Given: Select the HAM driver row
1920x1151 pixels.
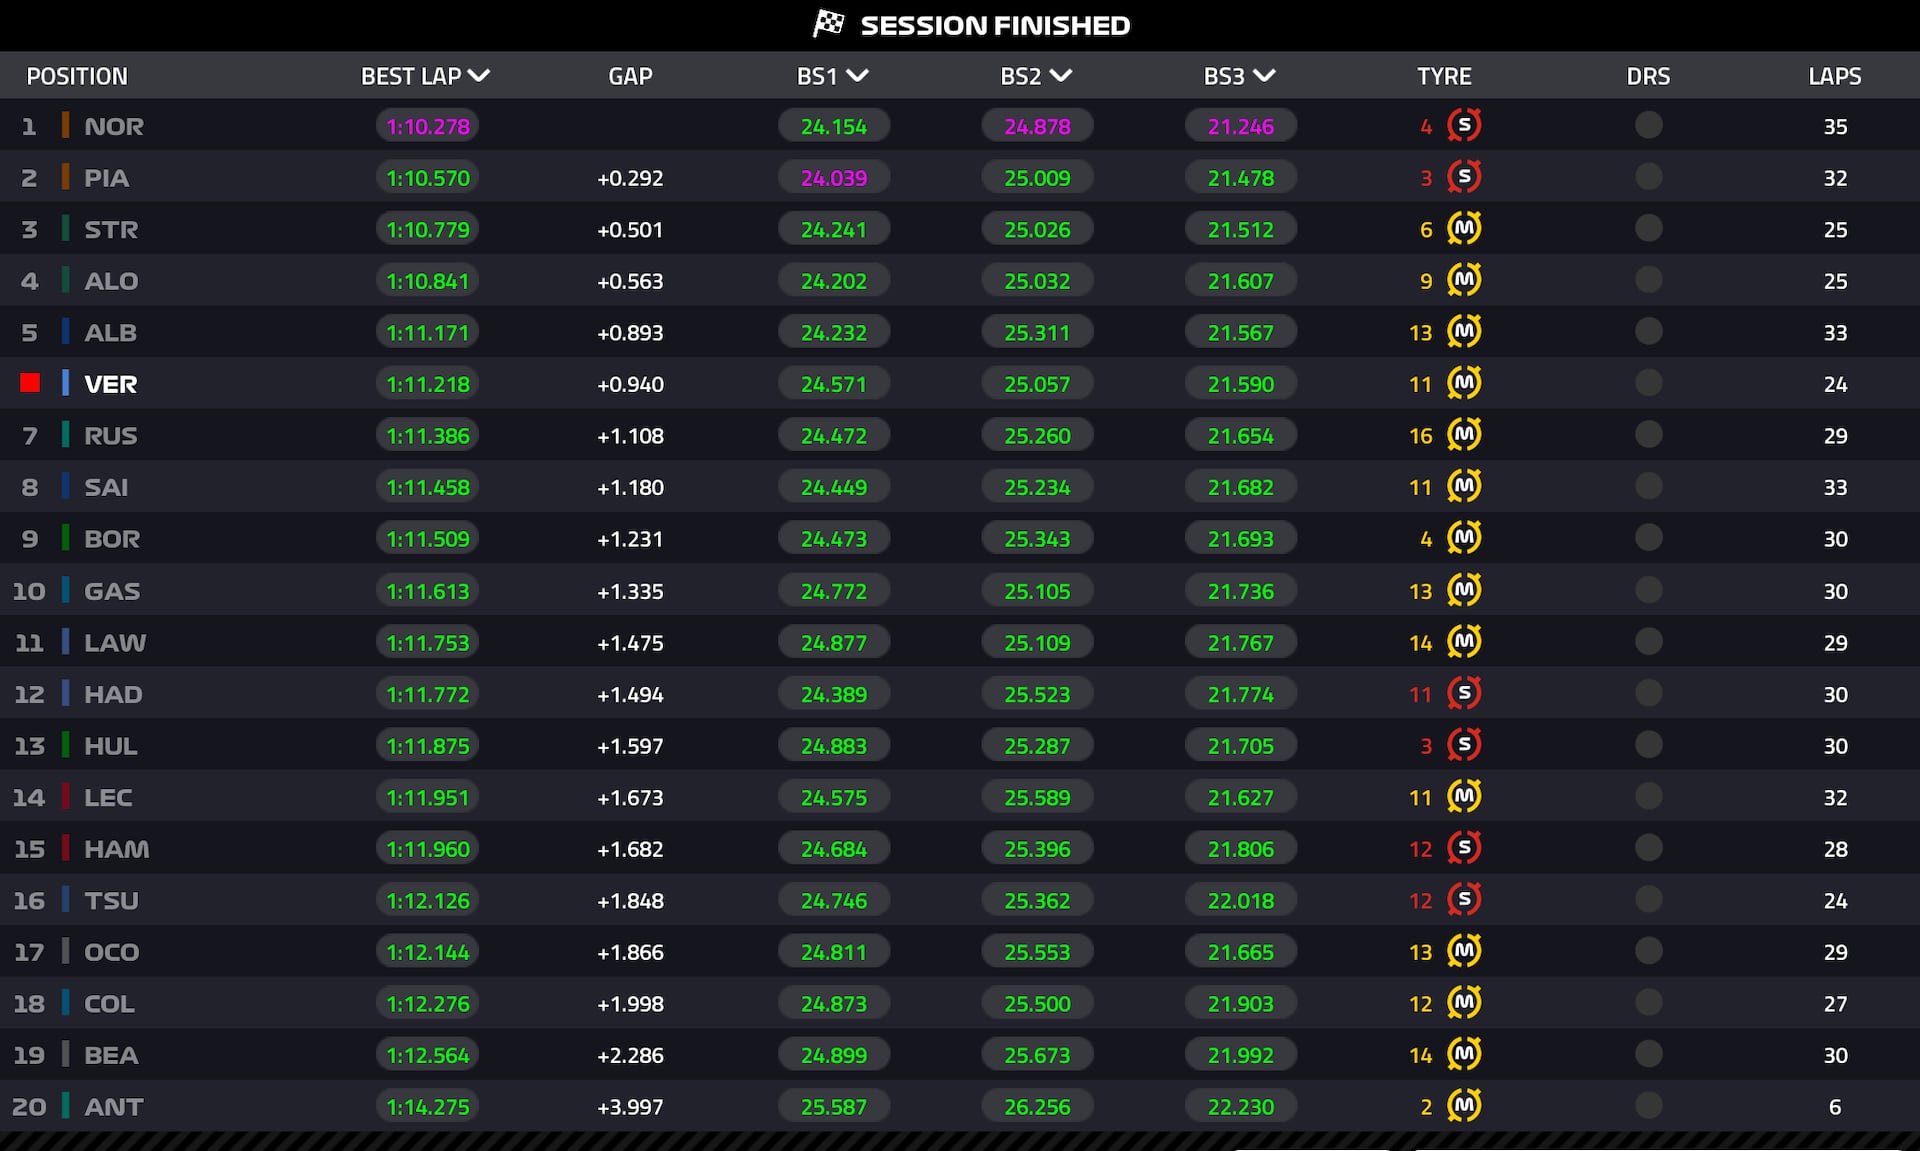Looking at the screenshot, I should 116,849.
